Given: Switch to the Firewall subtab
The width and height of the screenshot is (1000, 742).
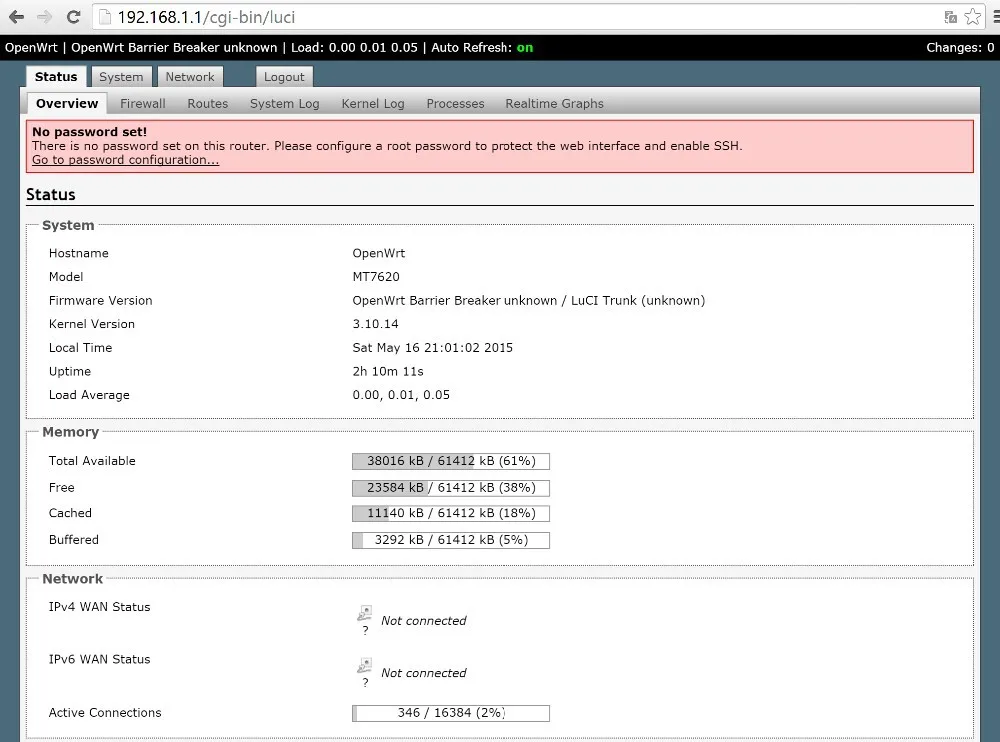Looking at the screenshot, I should [143, 103].
